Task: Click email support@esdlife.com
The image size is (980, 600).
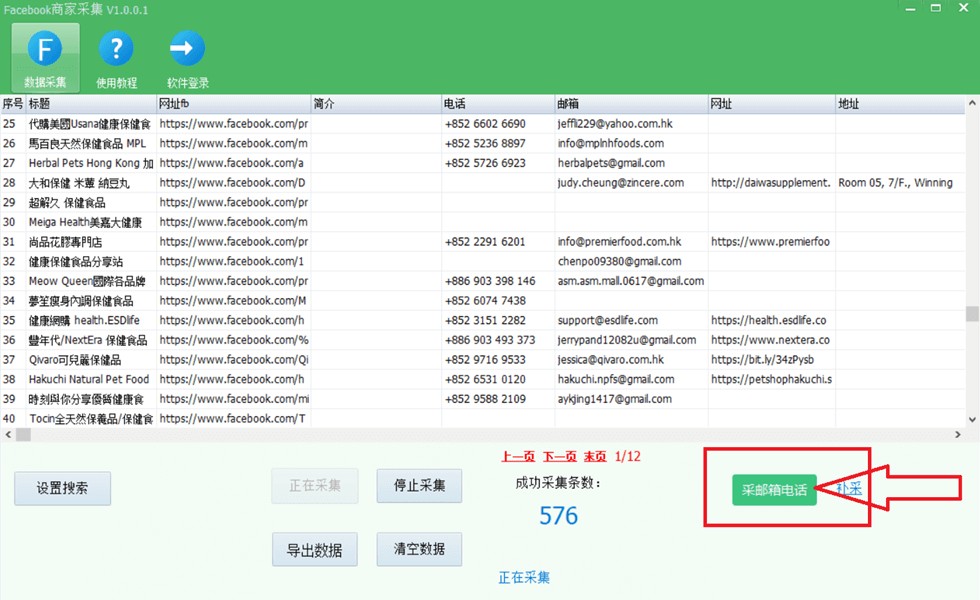Action: pos(608,321)
